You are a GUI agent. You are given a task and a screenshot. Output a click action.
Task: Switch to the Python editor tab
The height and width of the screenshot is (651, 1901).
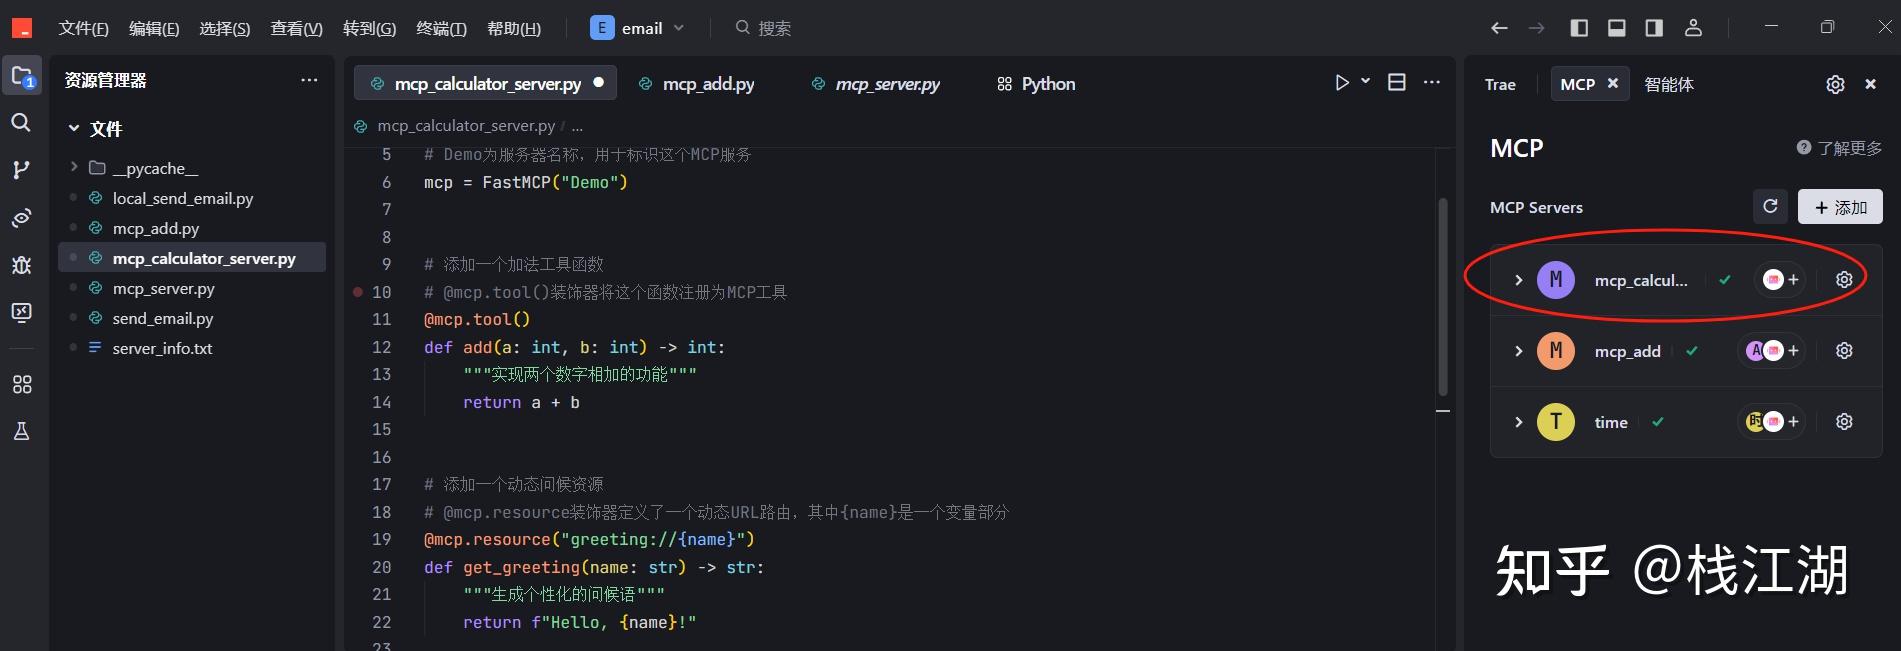click(x=1036, y=84)
